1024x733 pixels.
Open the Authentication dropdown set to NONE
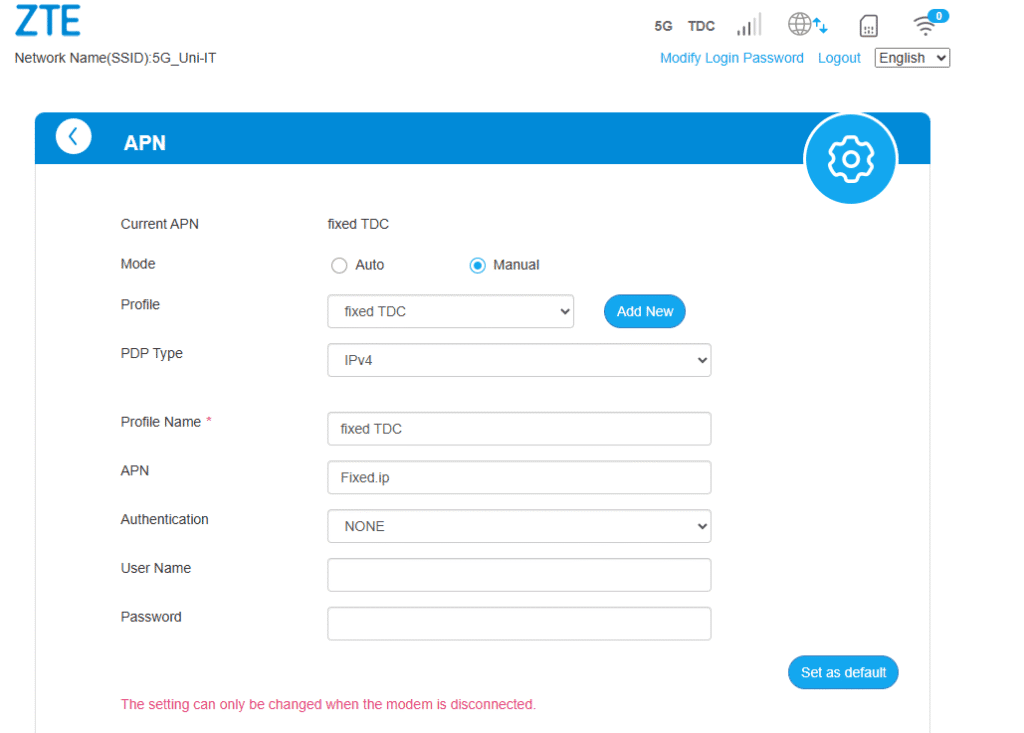[519, 526]
